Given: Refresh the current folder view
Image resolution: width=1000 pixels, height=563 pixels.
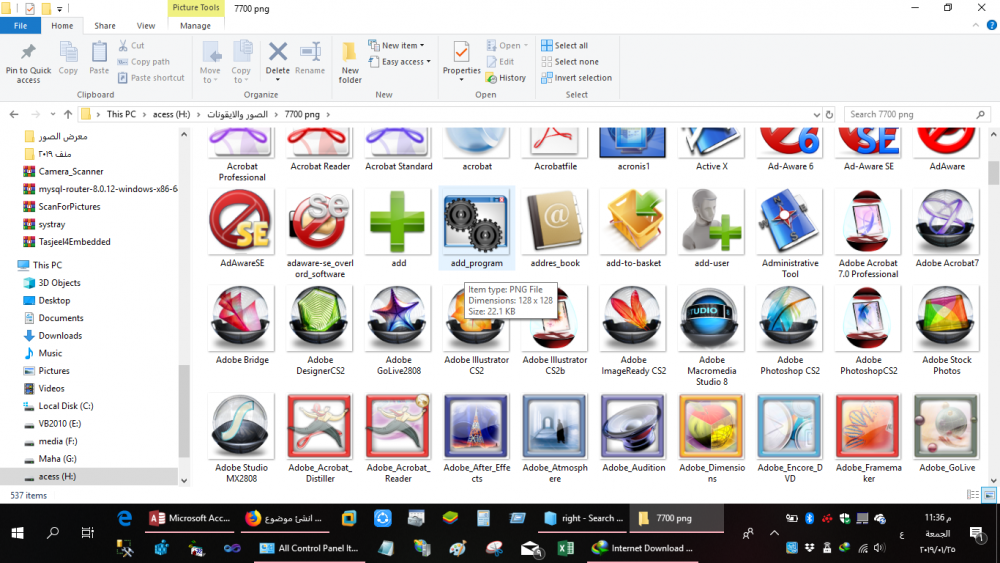Looking at the screenshot, I should click(829, 115).
